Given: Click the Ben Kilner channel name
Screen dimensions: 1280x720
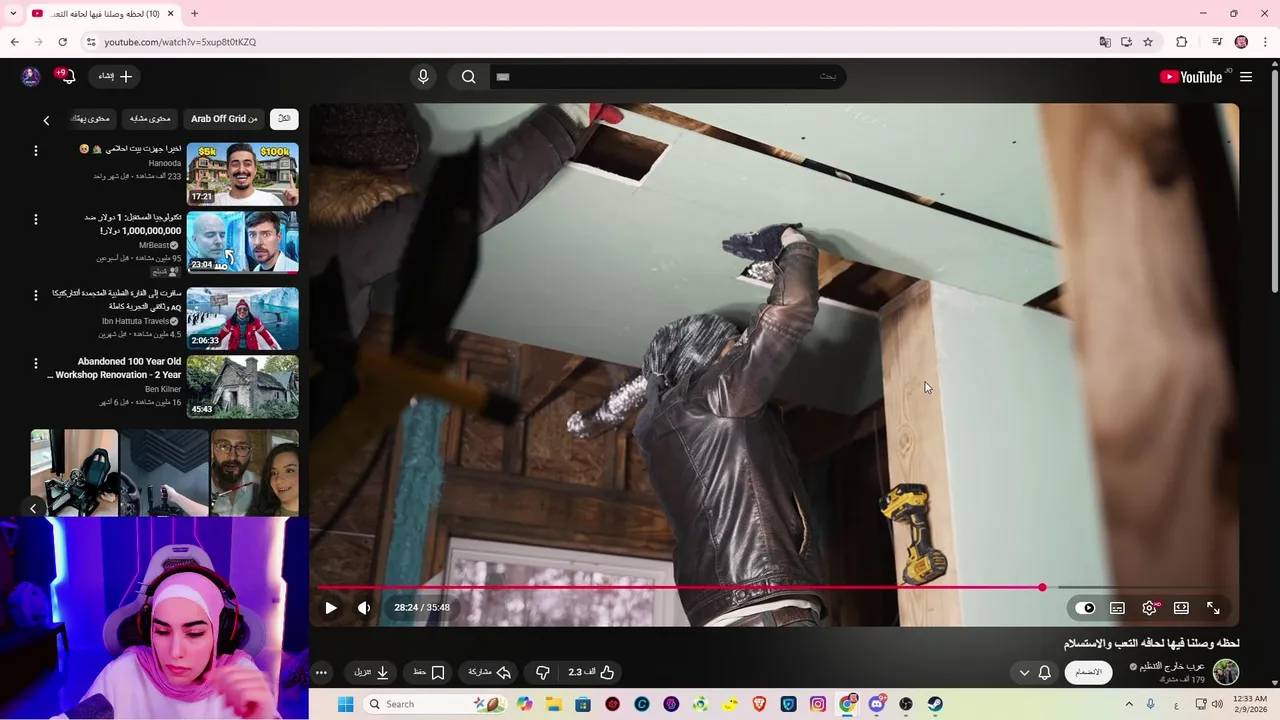Looking at the screenshot, I should pyautogui.click(x=163, y=389).
